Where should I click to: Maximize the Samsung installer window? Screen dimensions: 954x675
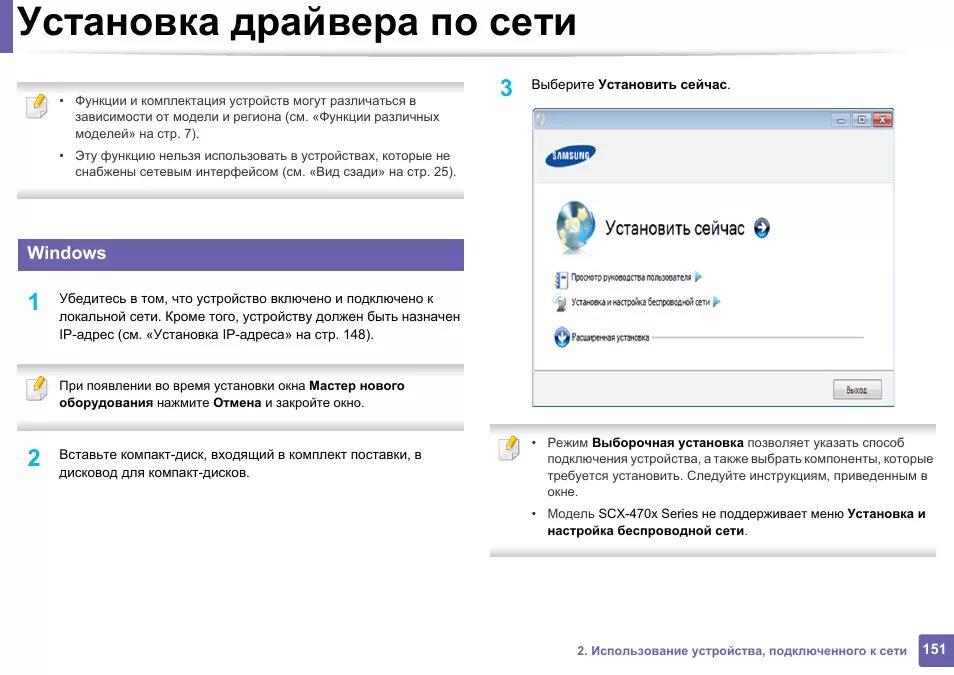[861, 120]
